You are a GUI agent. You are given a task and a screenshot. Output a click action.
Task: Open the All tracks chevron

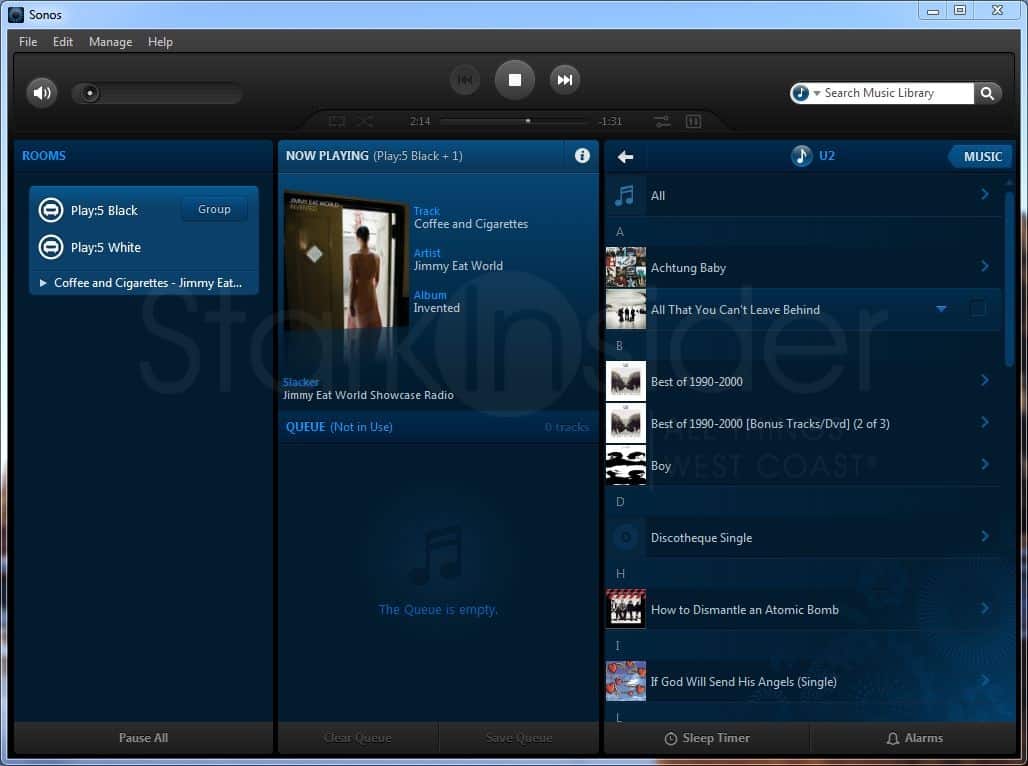coord(985,194)
